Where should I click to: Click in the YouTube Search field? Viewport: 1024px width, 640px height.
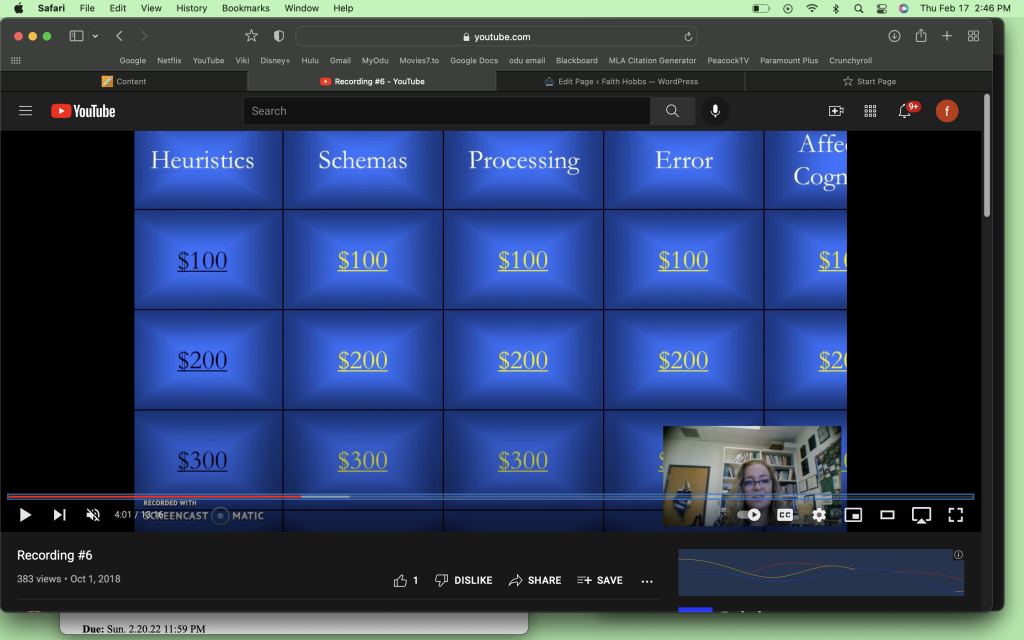(x=447, y=111)
